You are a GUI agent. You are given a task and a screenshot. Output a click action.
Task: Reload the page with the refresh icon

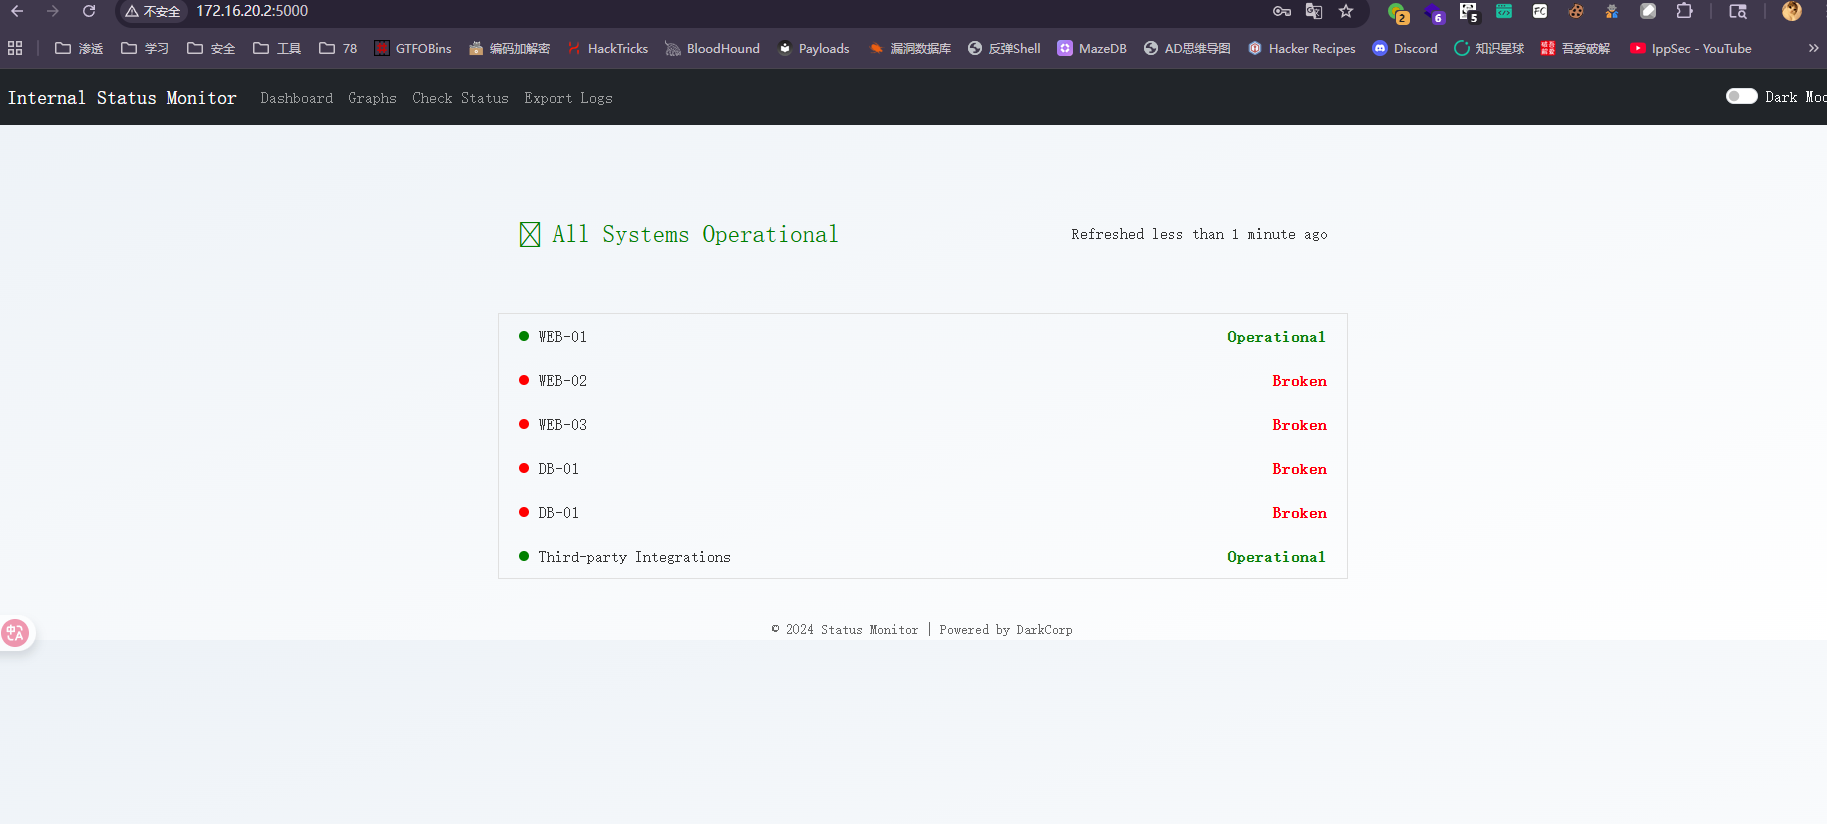tap(89, 11)
